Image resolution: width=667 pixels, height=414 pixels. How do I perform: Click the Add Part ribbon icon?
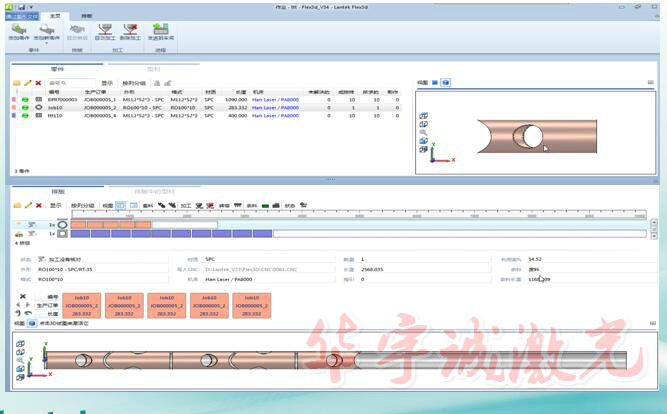(x=18, y=31)
